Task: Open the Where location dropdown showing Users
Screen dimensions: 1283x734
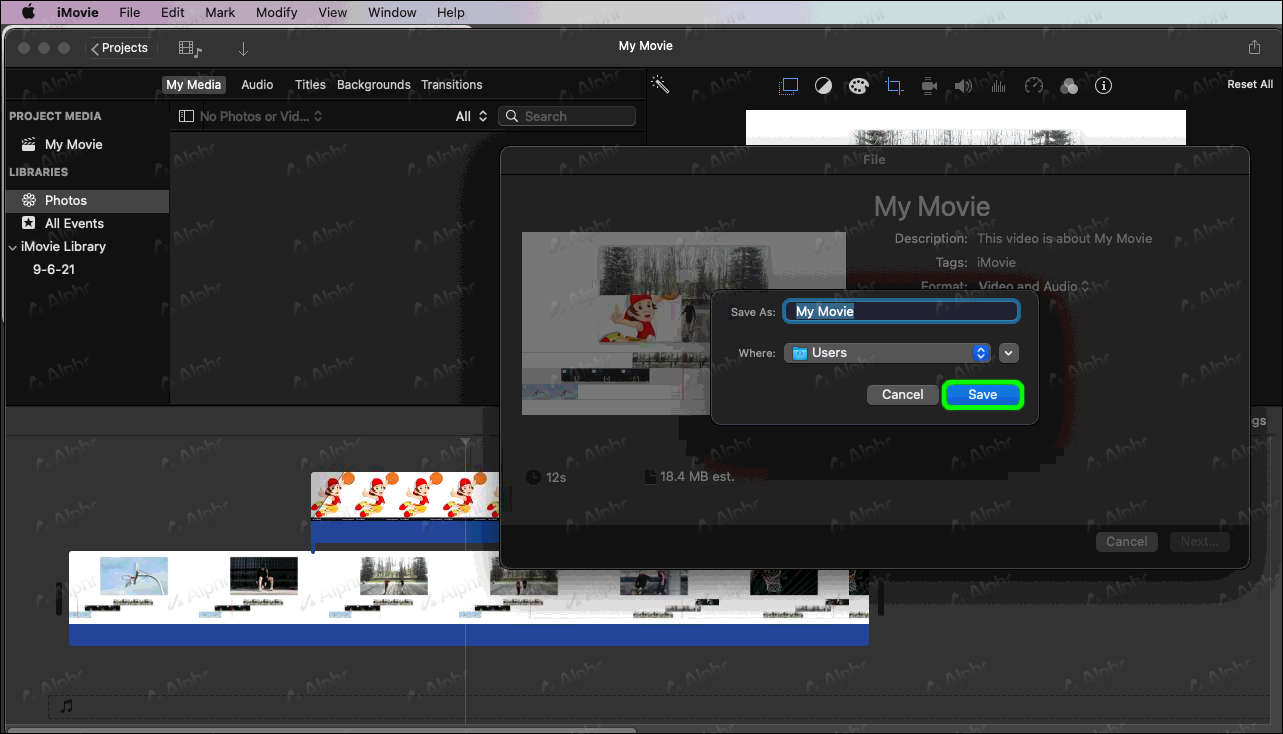Action: point(887,352)
